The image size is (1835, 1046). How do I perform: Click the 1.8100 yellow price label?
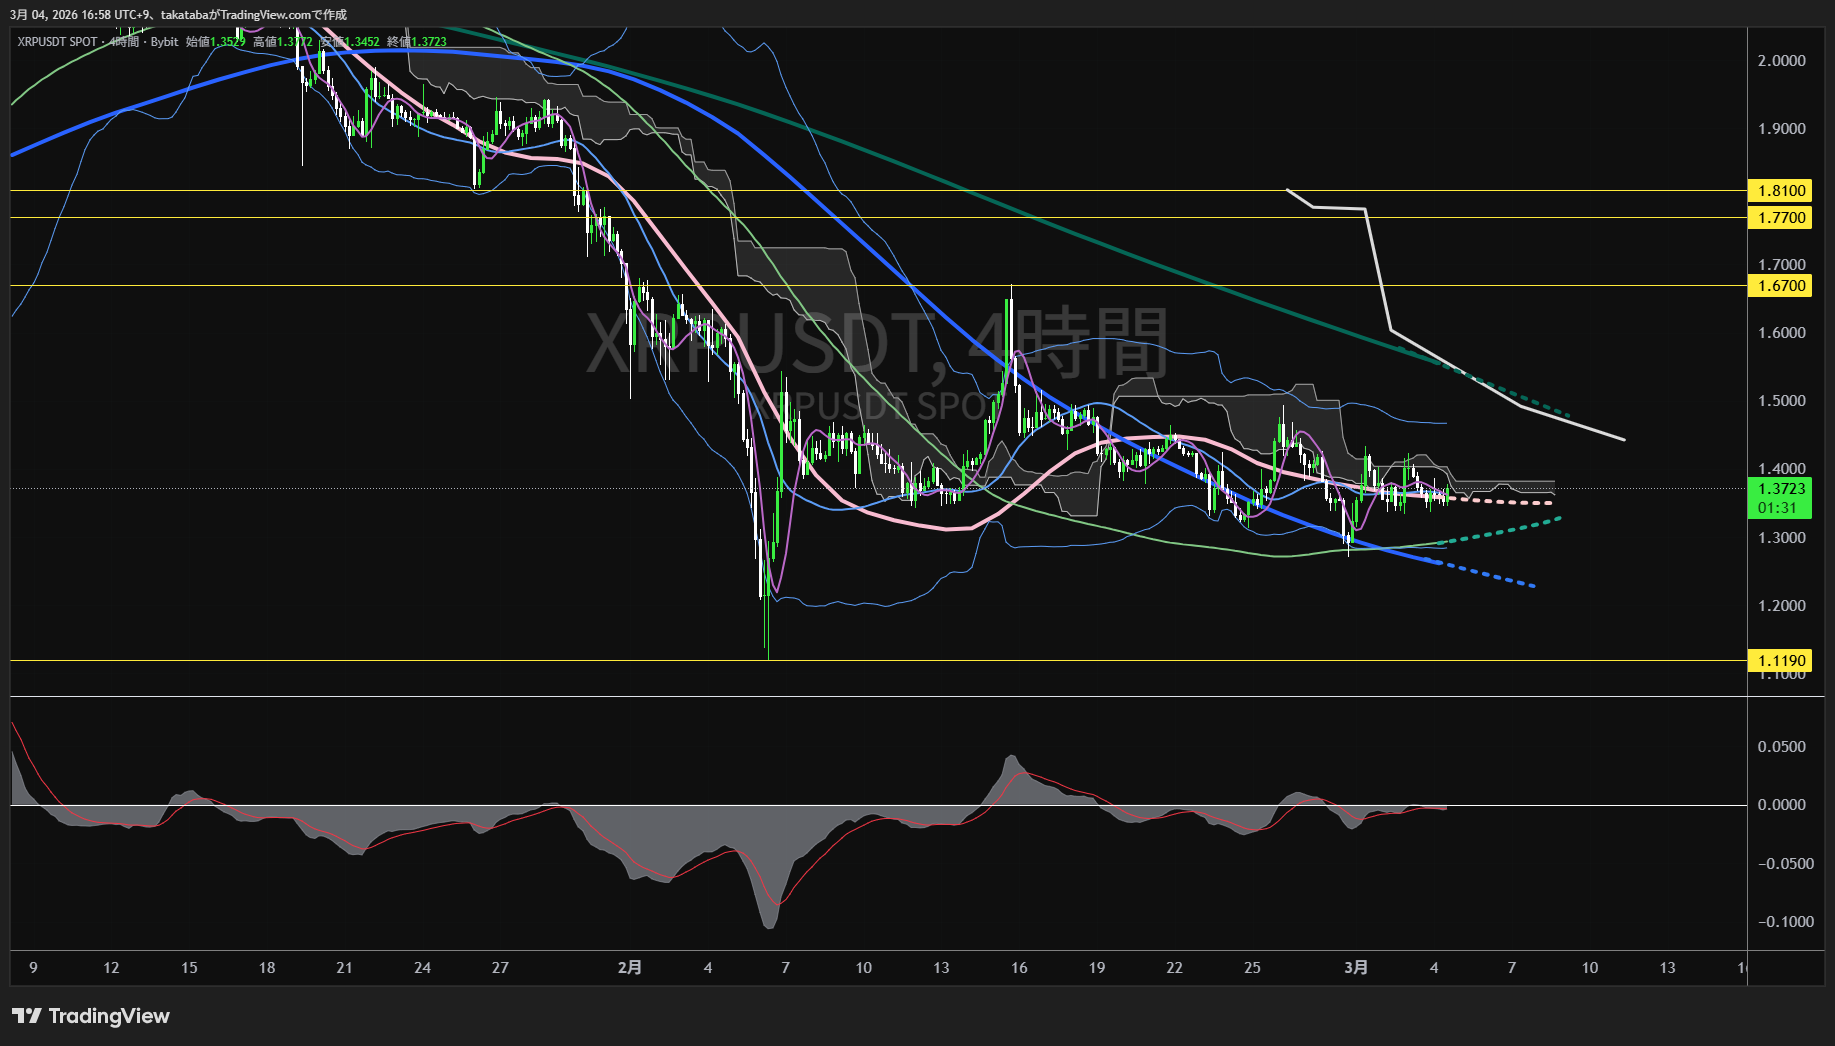tap(1780, 191)
